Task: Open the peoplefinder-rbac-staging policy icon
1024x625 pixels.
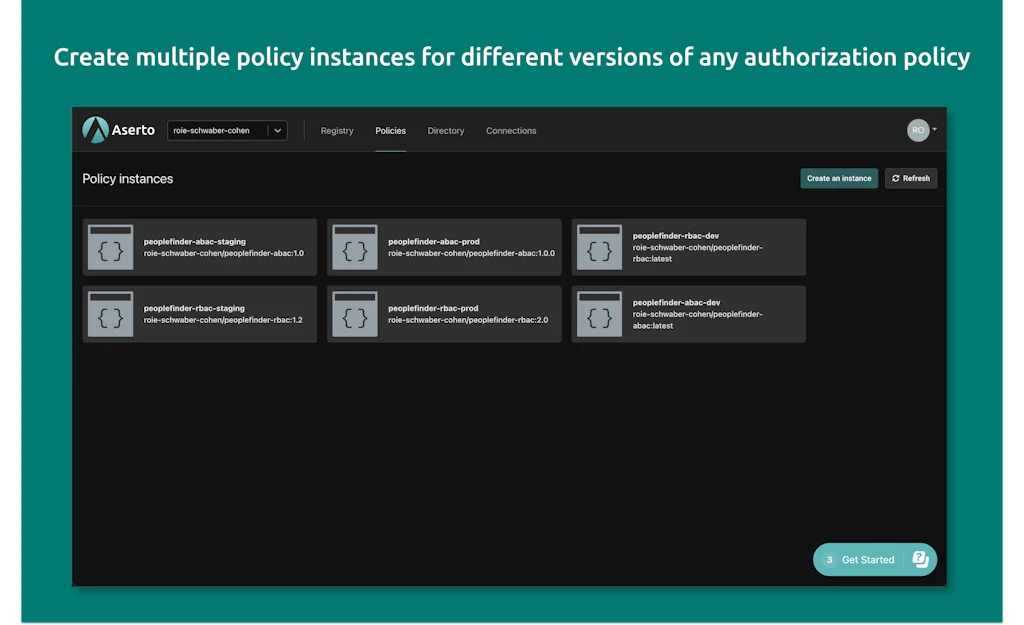Action: [110, 314]
